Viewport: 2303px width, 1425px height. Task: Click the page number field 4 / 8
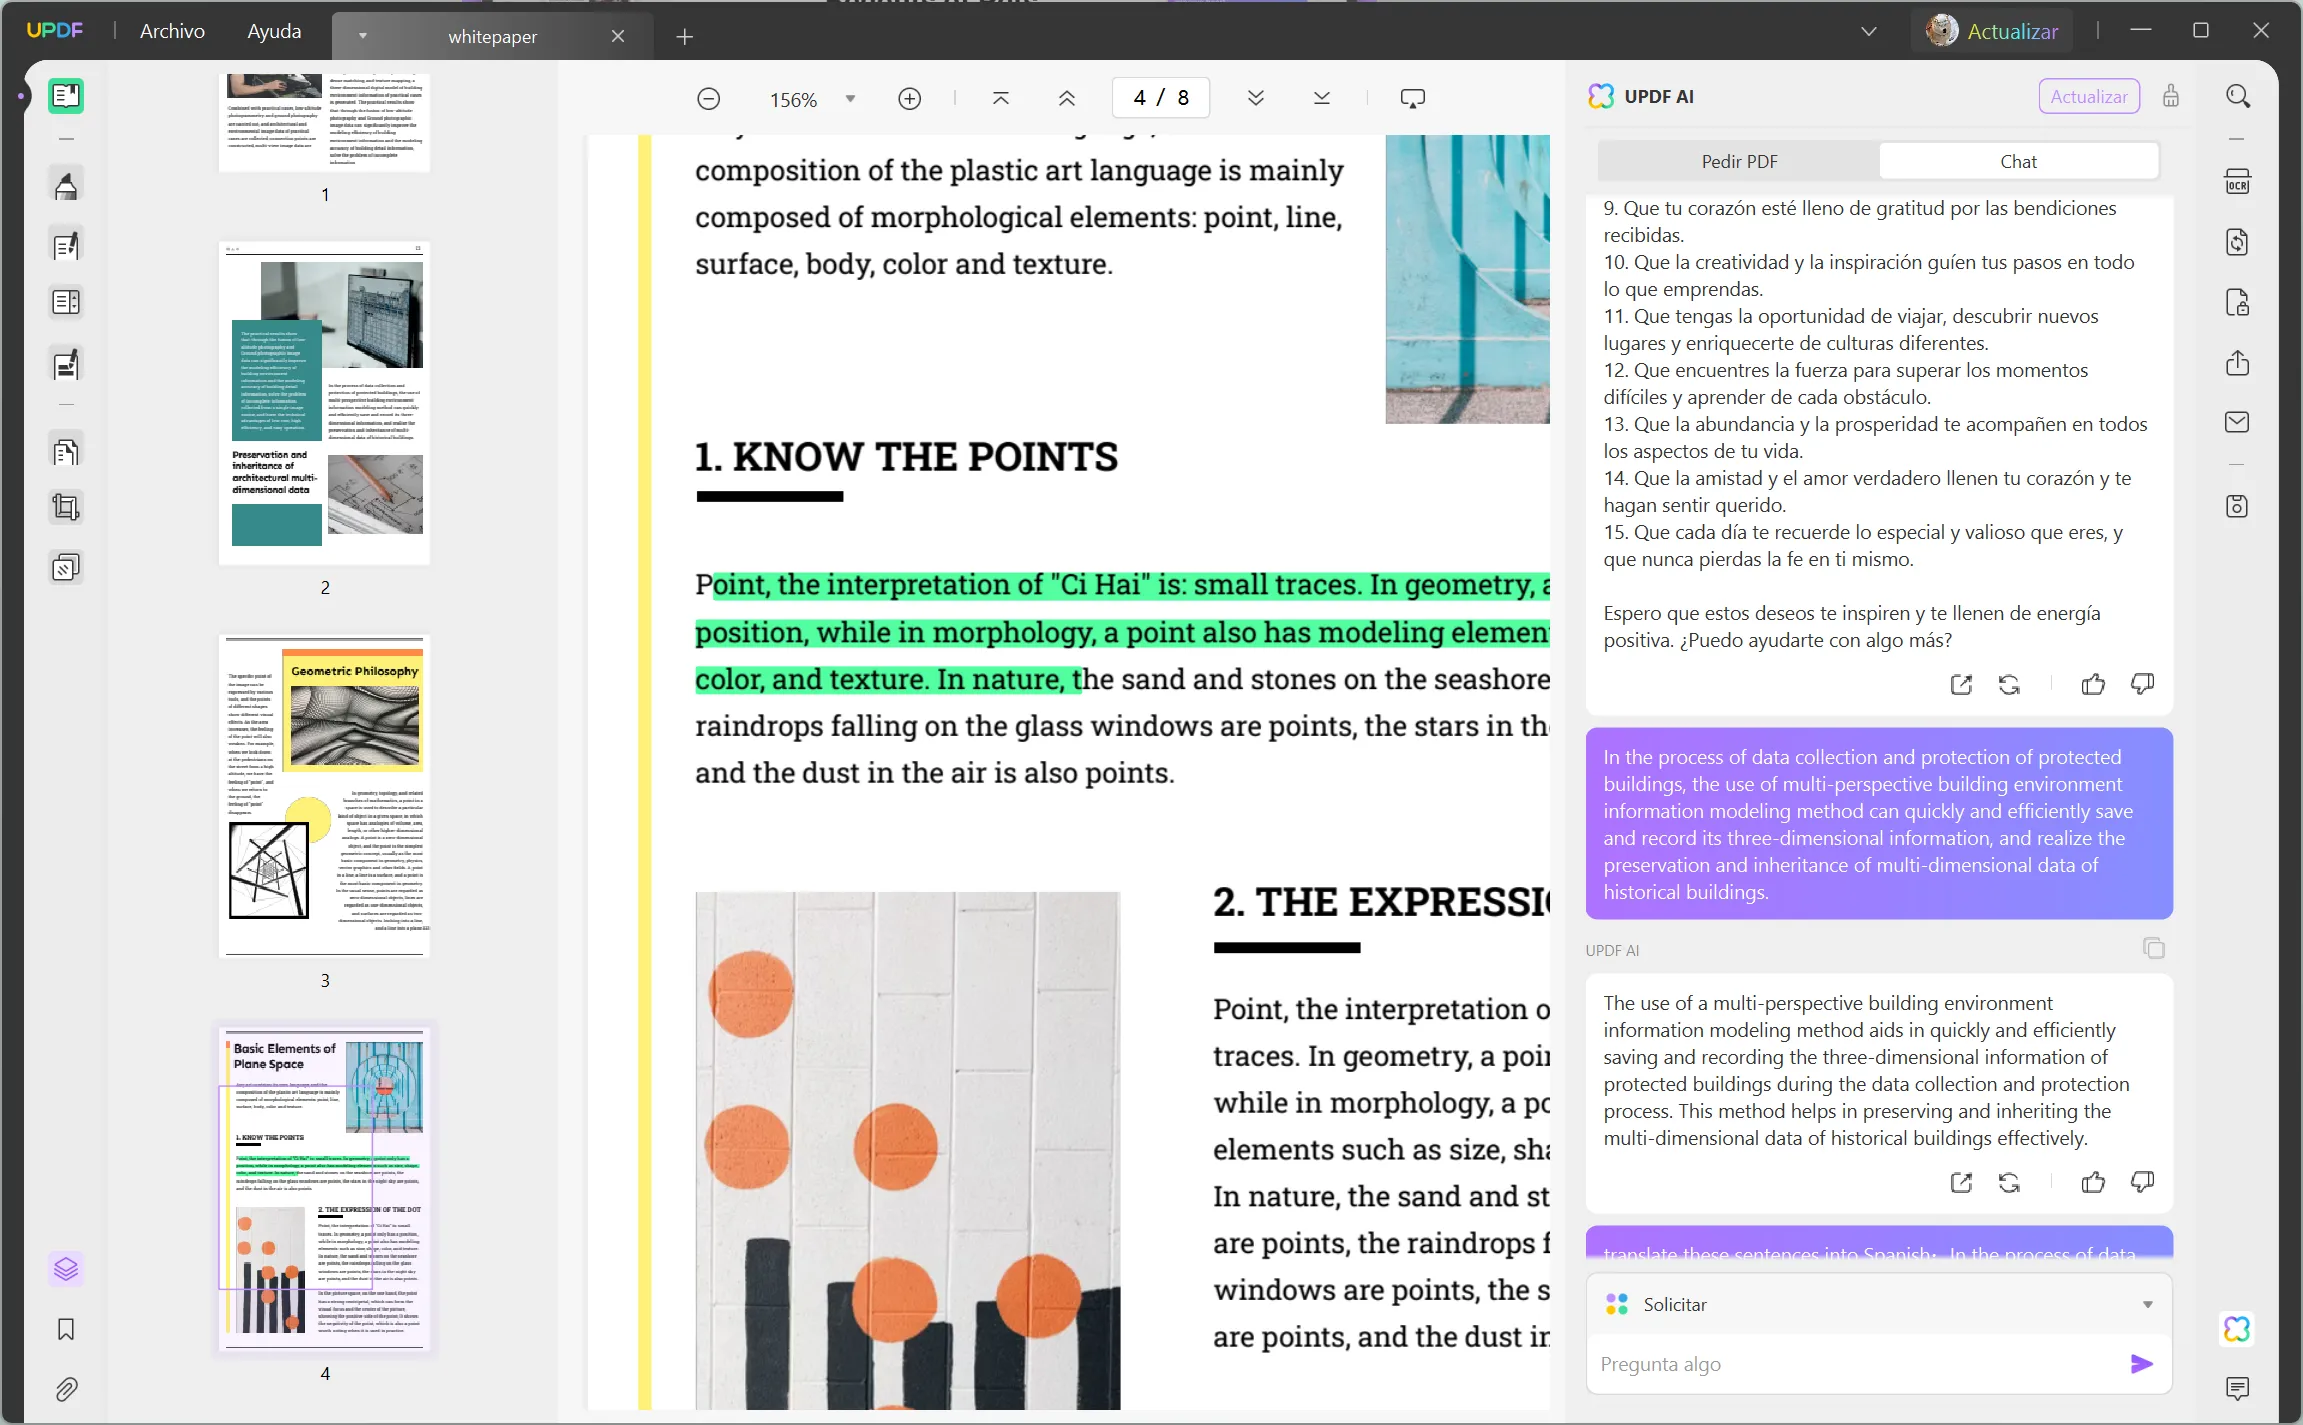pos(1161,98)
